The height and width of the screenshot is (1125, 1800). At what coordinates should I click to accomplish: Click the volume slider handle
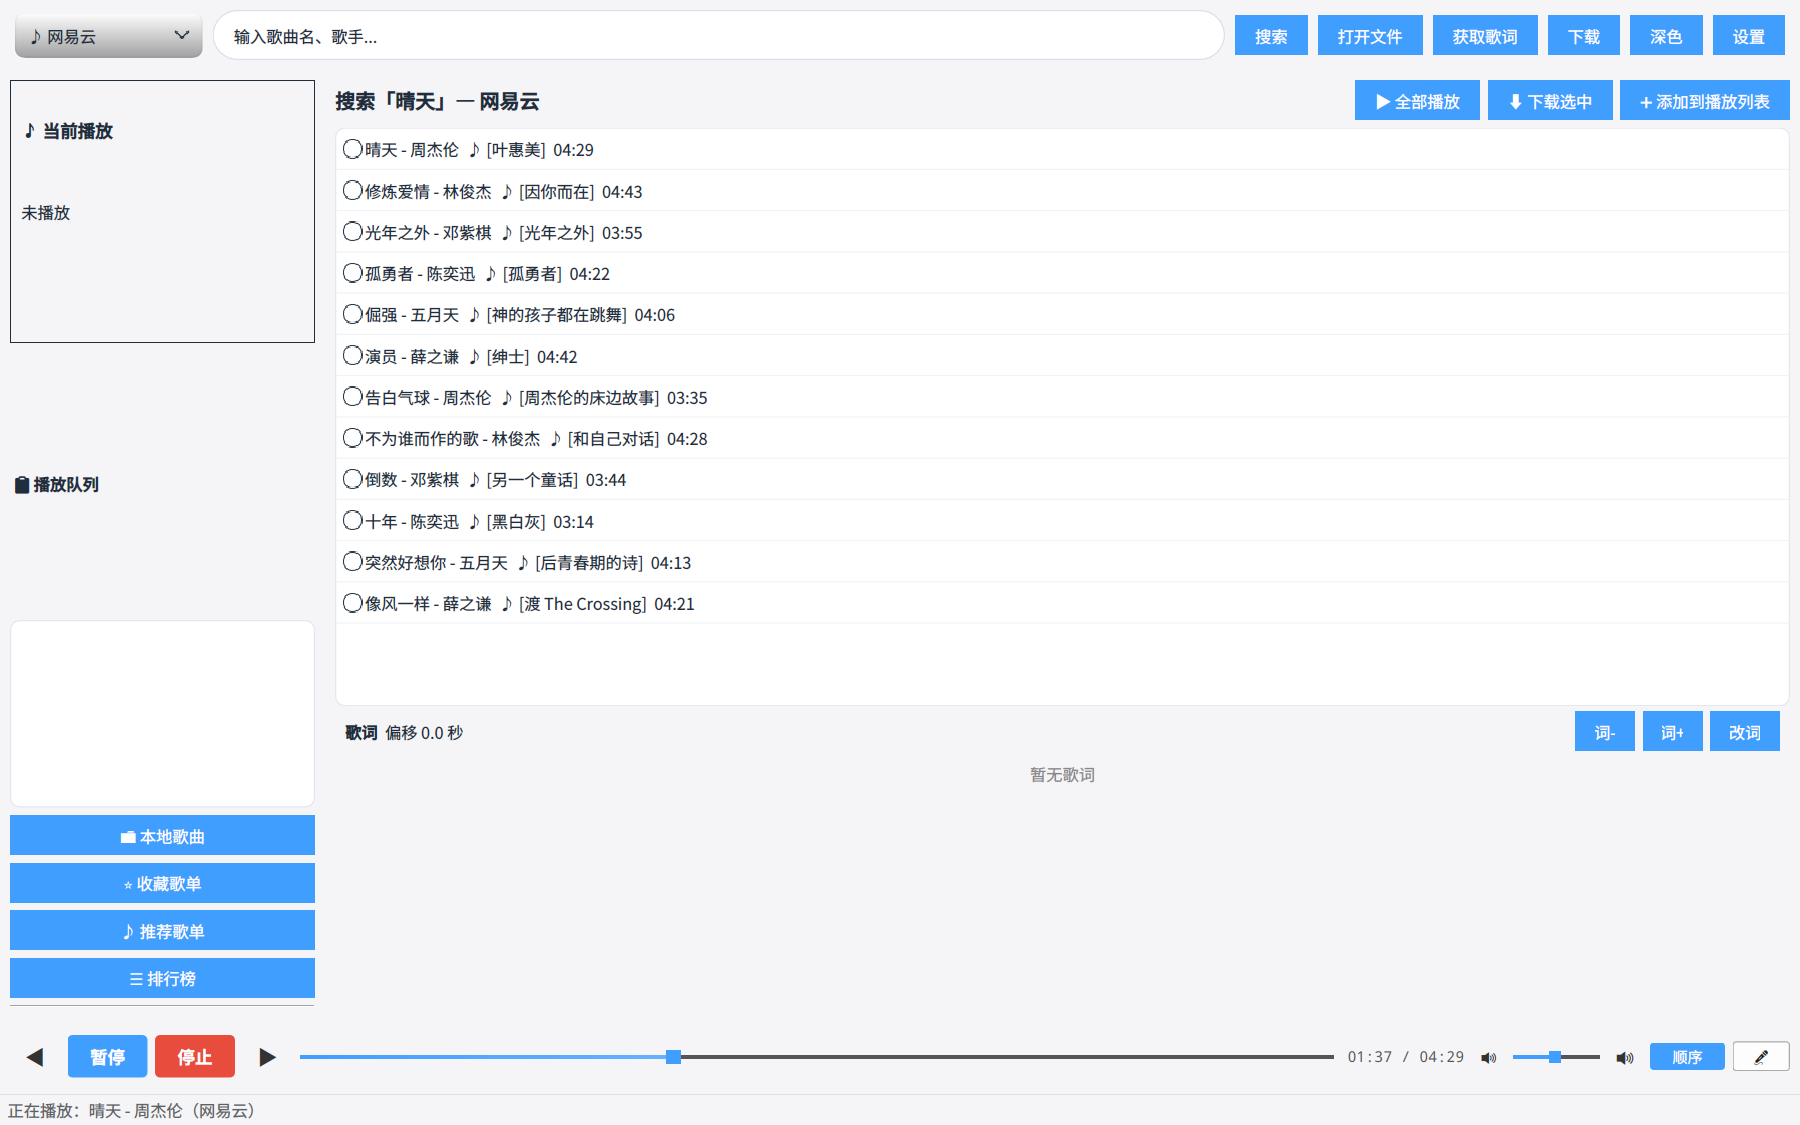(x=1555, y=1057)
